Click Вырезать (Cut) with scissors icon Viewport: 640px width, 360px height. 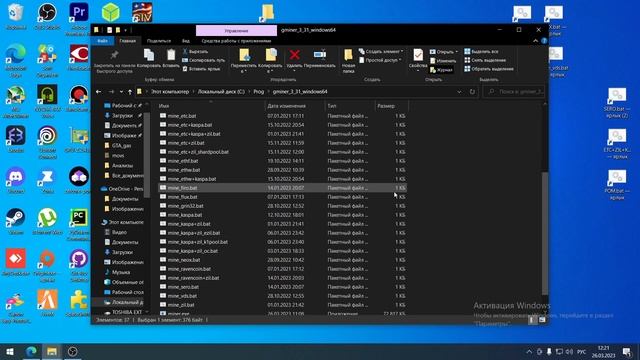pos(195,51)
